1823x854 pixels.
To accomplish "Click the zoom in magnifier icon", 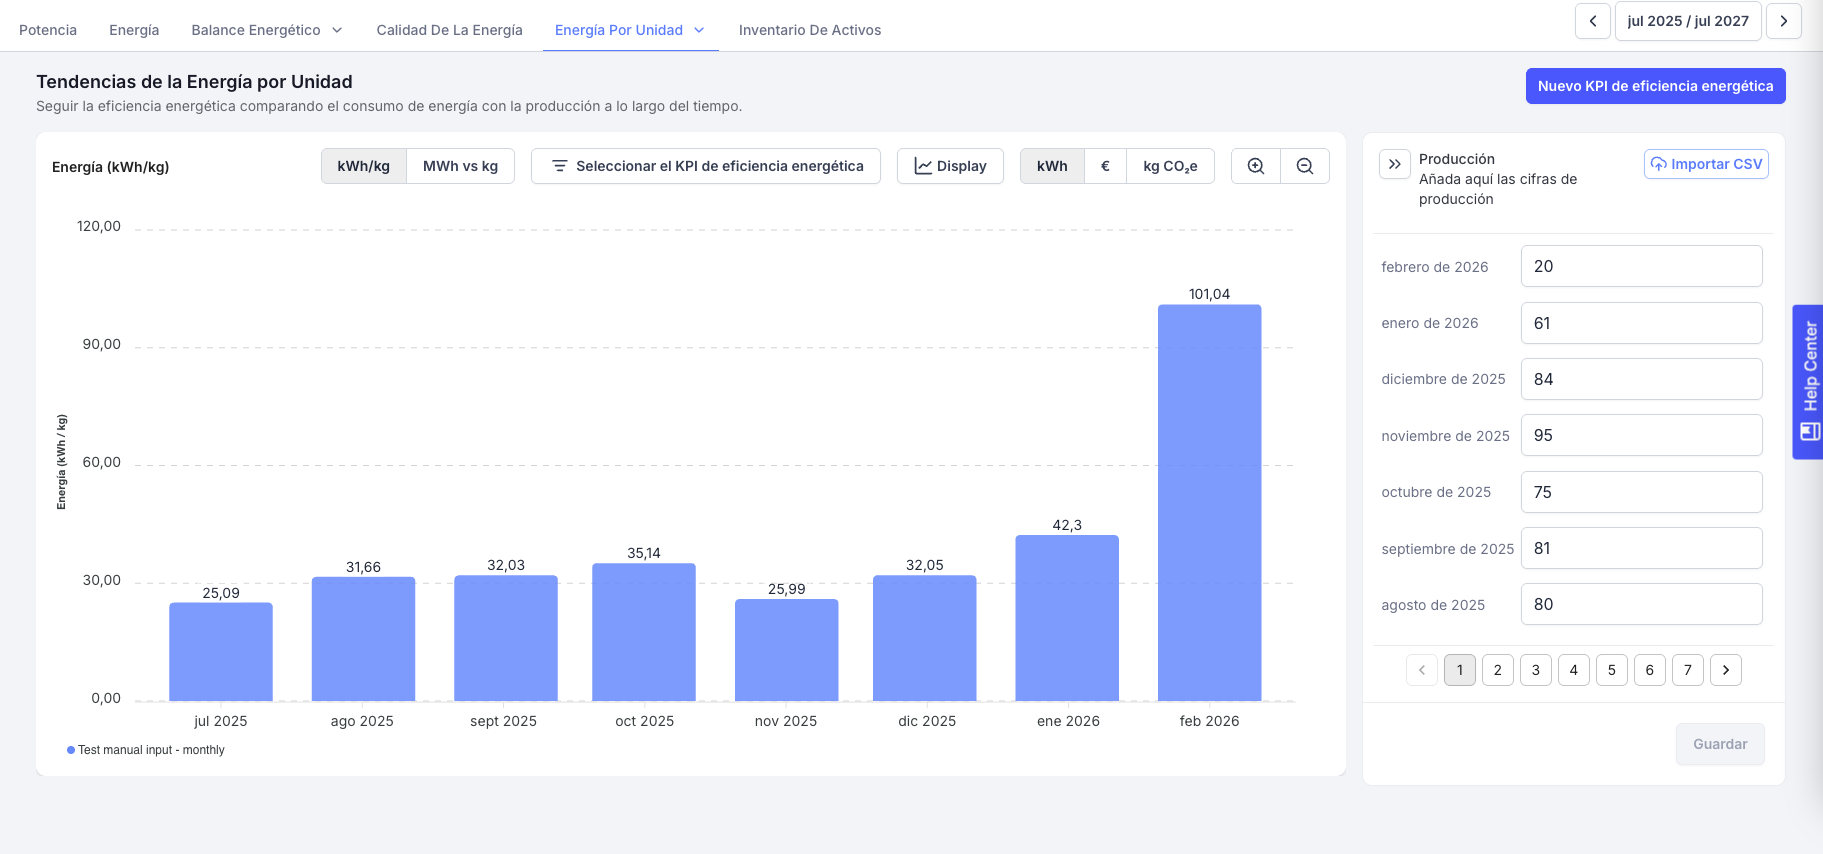I will coord(1256,166).
